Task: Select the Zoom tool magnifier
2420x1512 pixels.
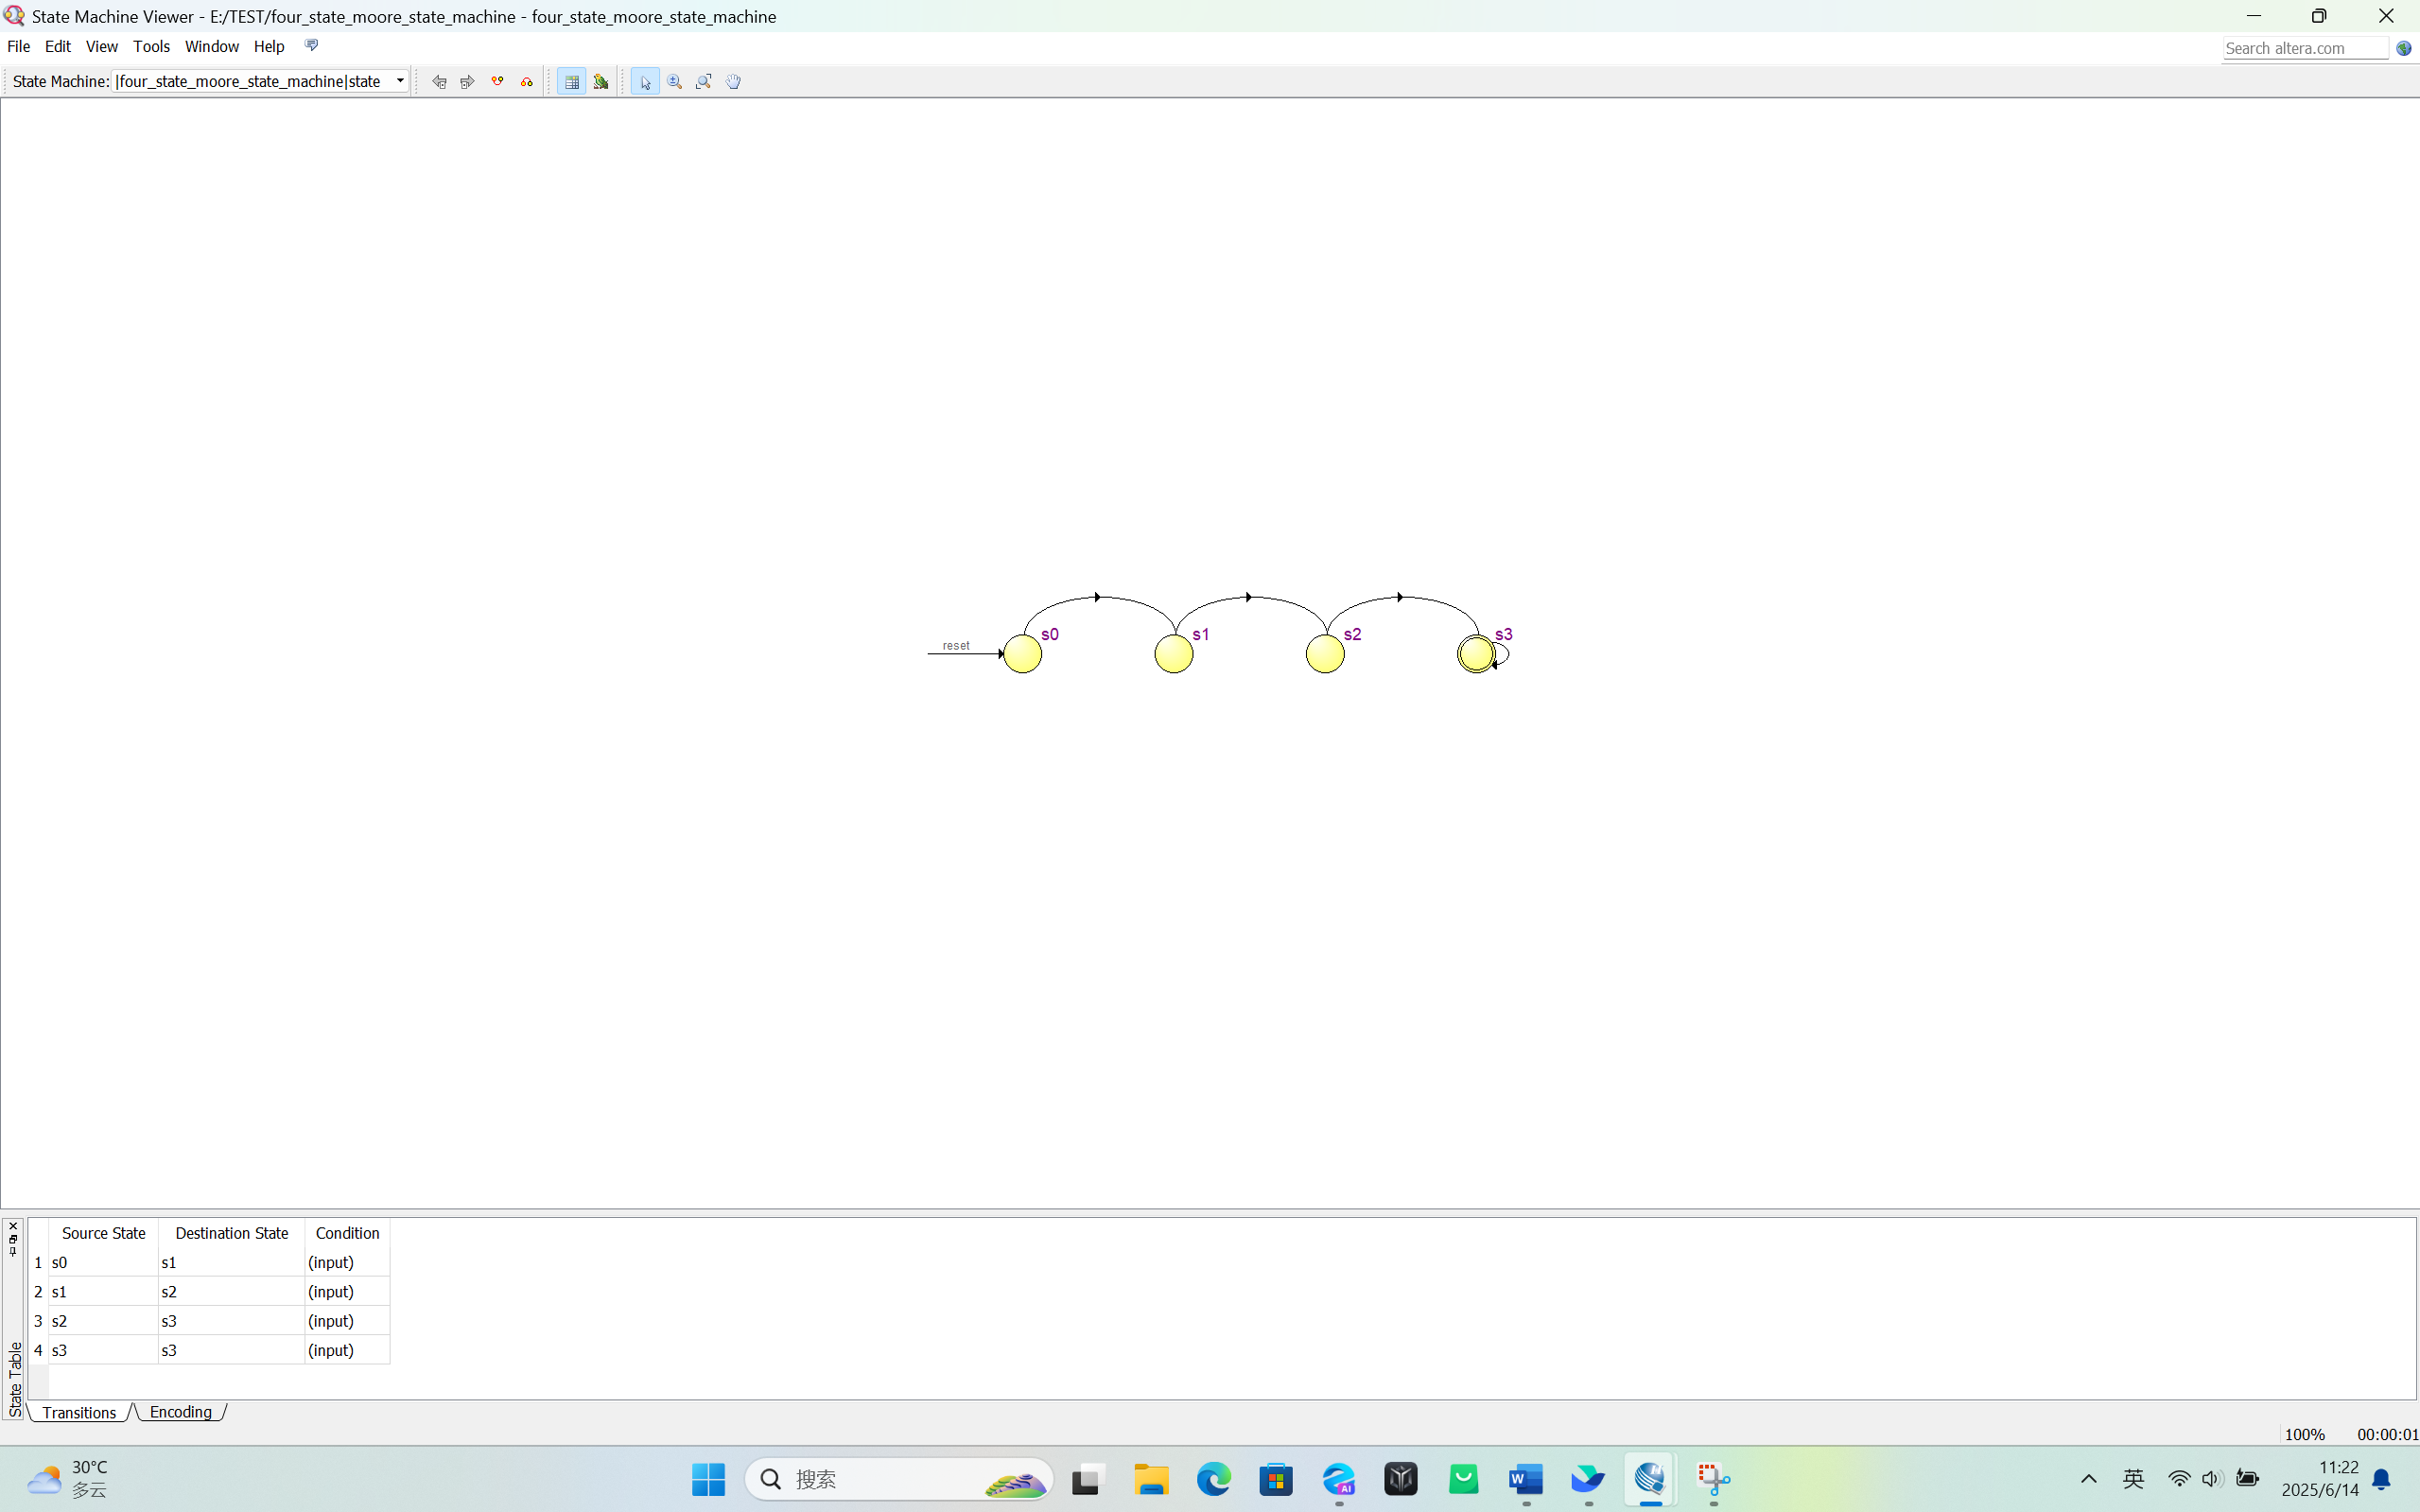Action: coord(675,82)
